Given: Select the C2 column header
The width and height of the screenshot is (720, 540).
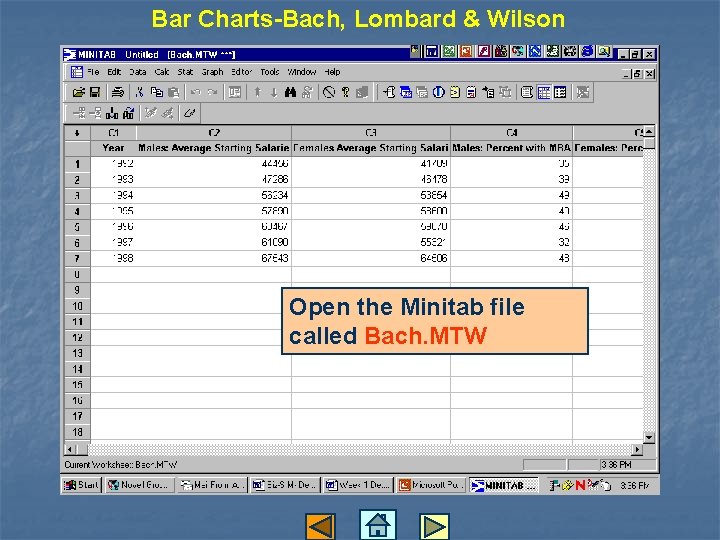Looking at the screenshot, I should coord(214,133).
